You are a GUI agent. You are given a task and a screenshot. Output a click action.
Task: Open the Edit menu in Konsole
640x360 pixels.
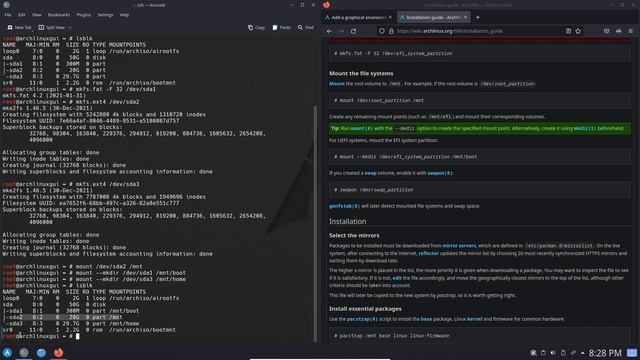22,15
